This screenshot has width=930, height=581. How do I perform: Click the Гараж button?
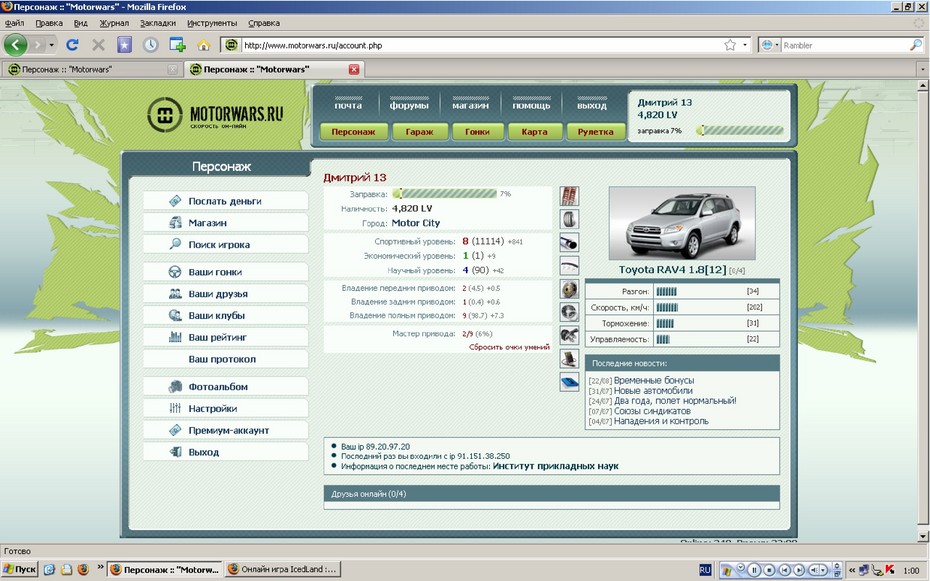click(x=419, y=132)
